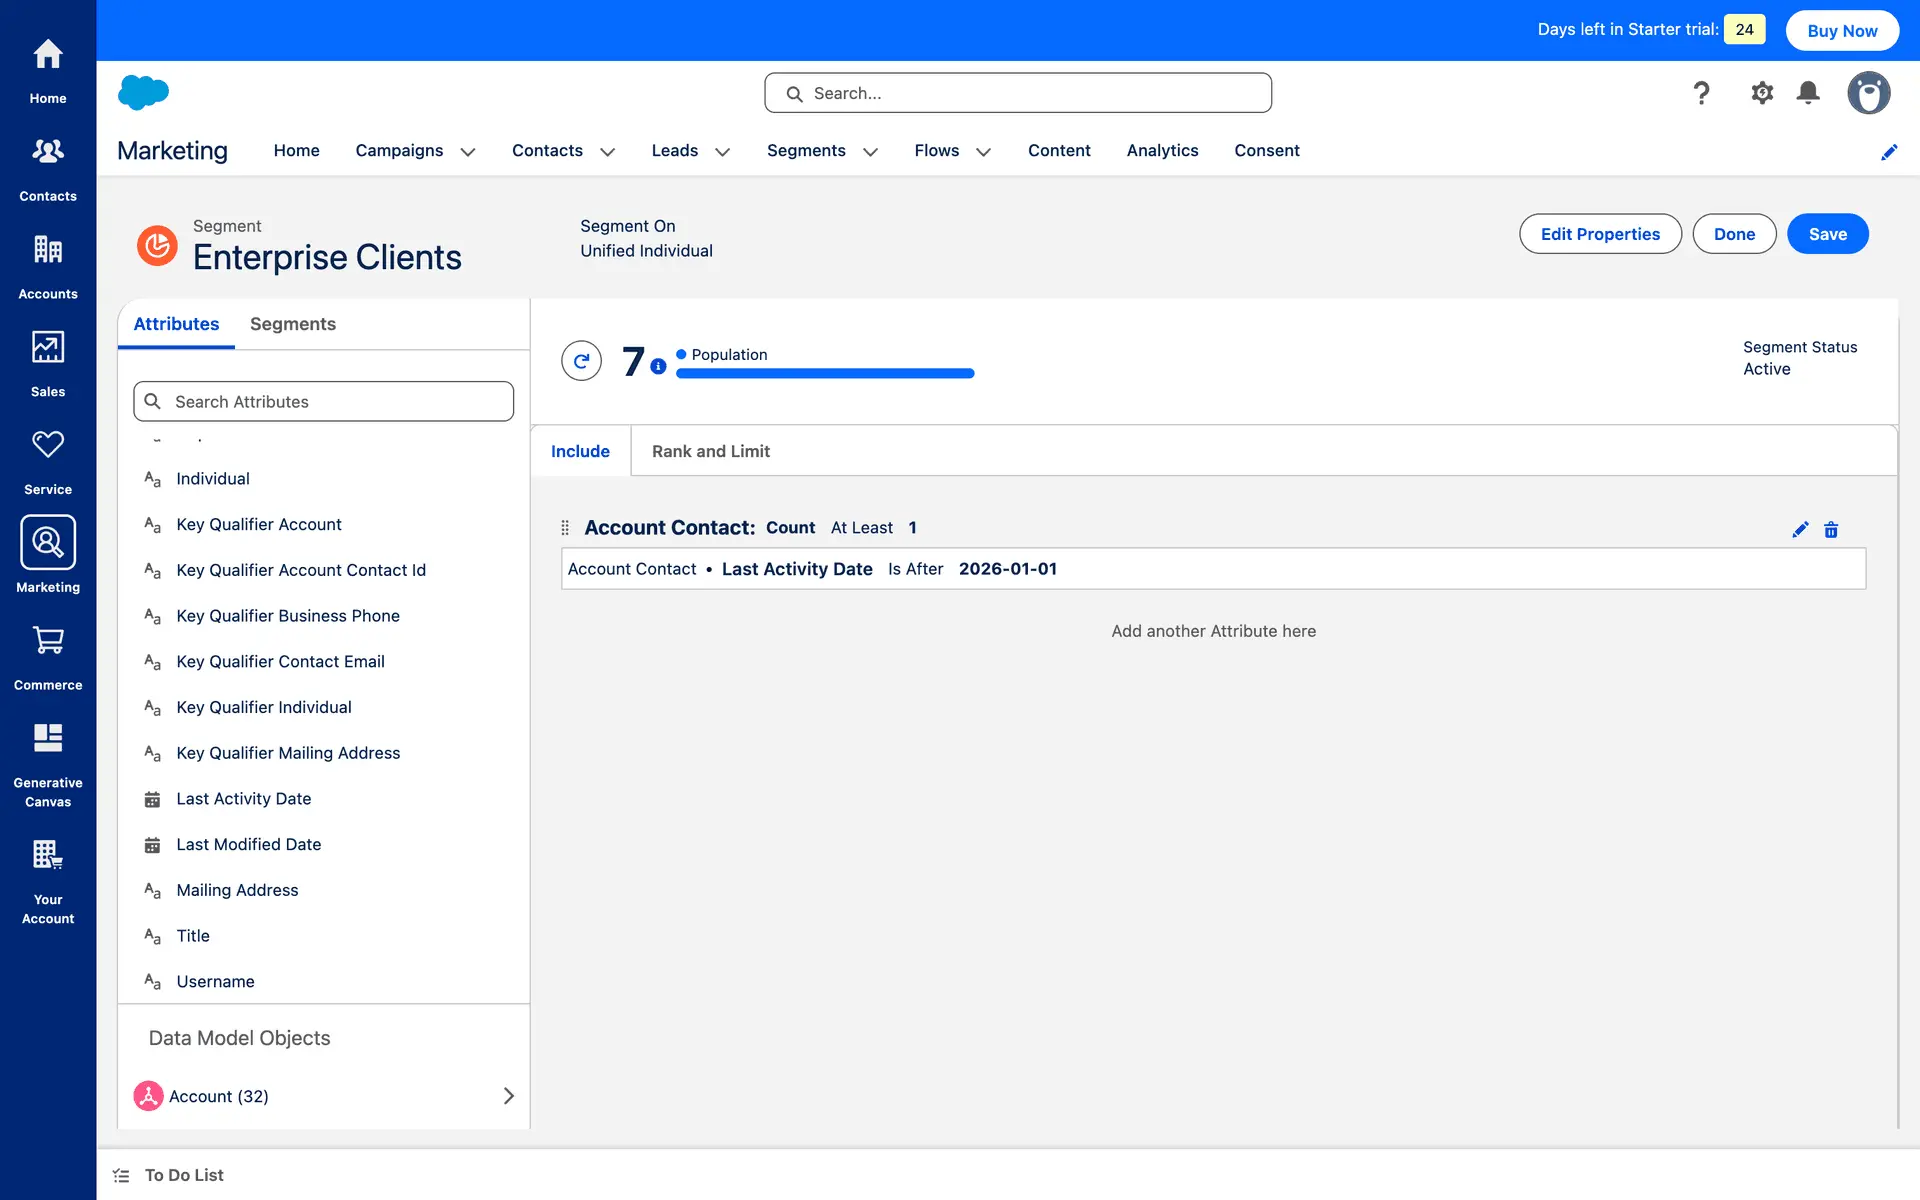Click the help question mark icon
1920x1200 pixels.
coord(1701,93)
